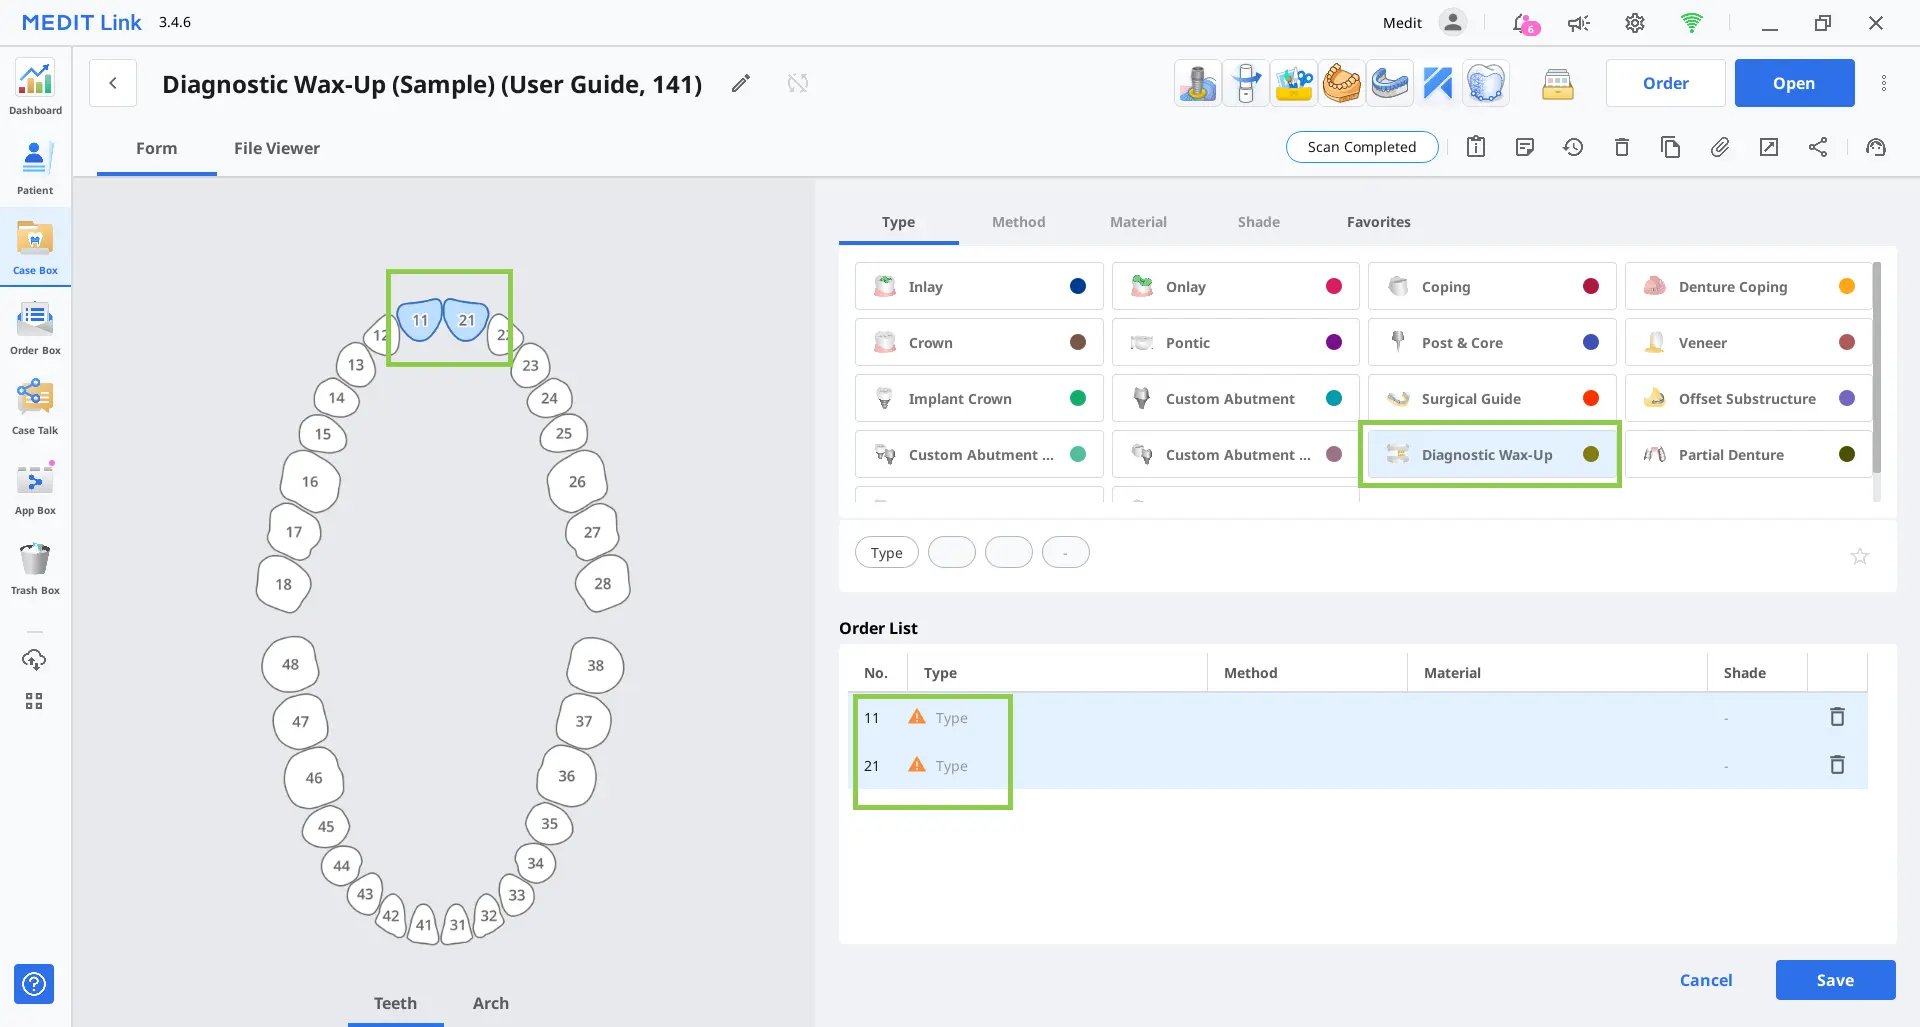Delete order row 11
Screen dimensions: 1920x1027
1837,717
